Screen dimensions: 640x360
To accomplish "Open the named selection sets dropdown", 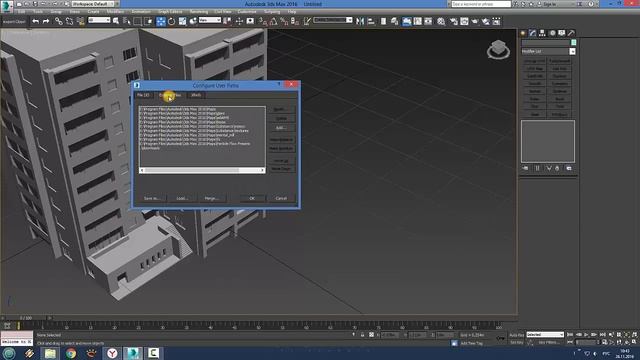I will (x=333, y=20).
